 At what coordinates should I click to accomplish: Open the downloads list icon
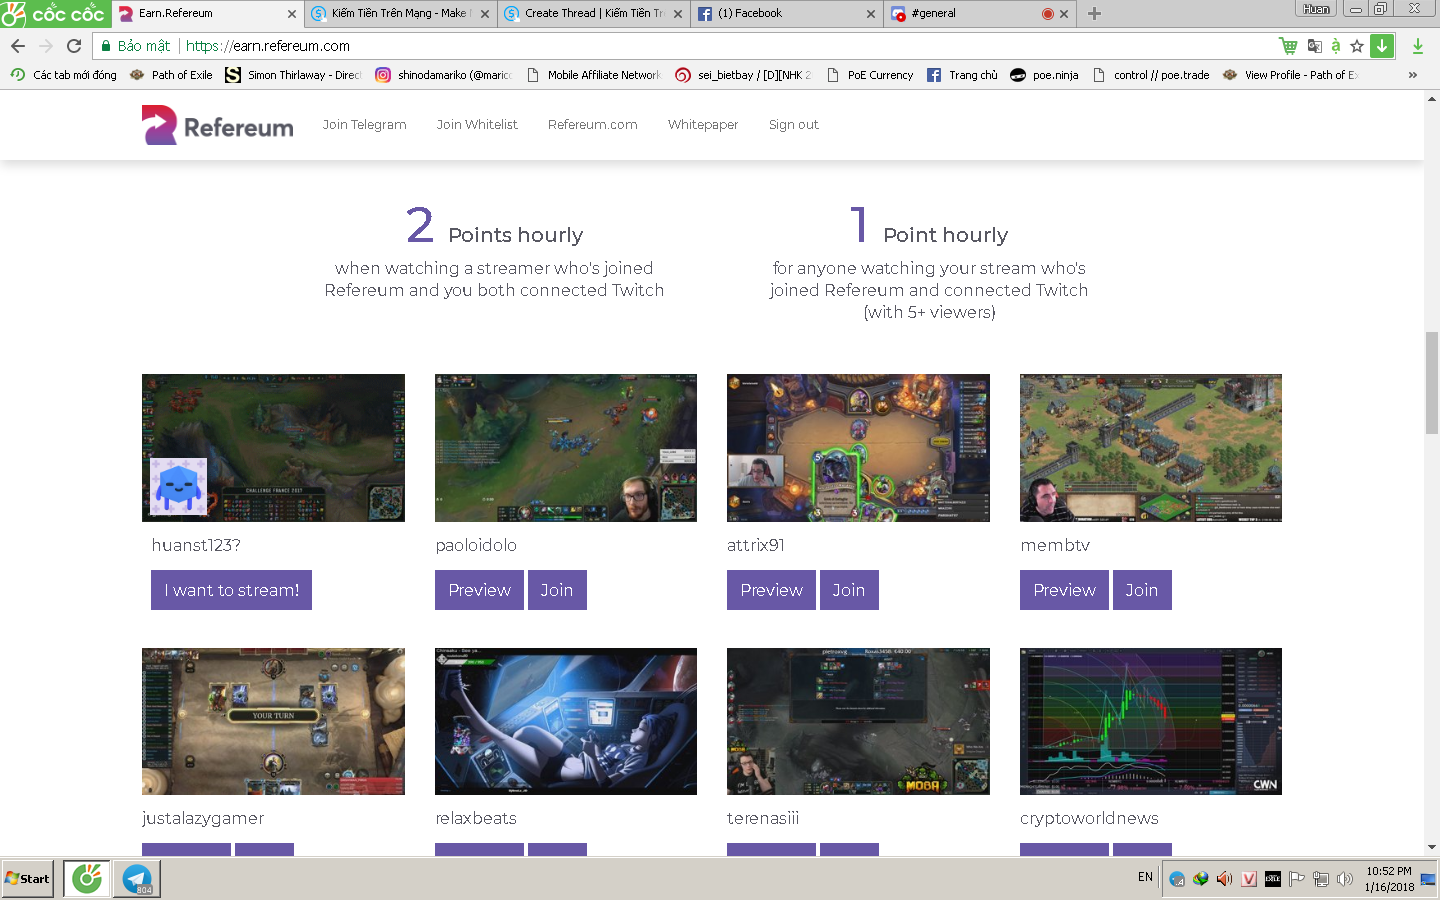(1418, 46)
